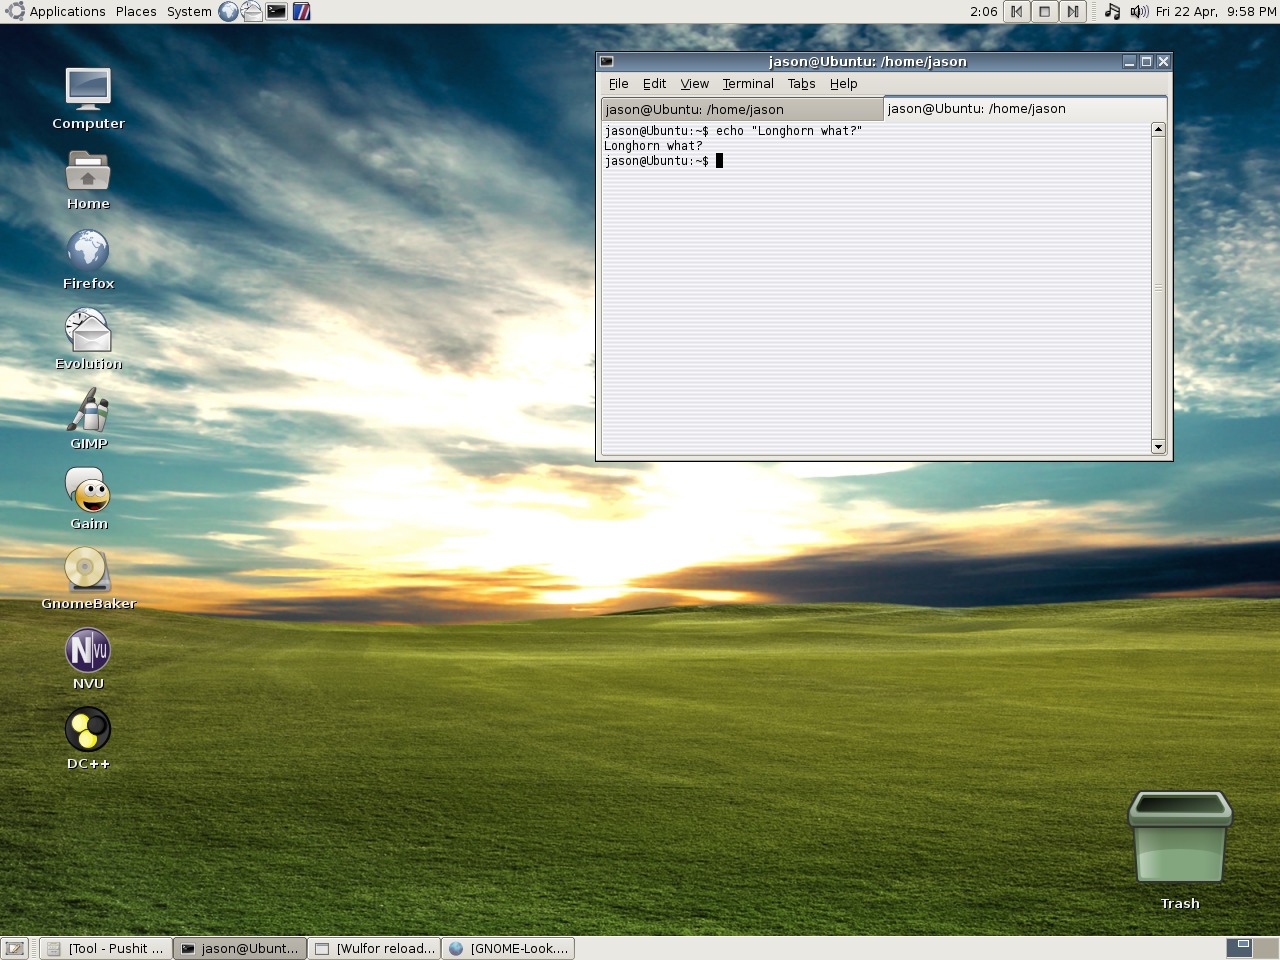Click the terminal window title bar text
1280x960 pixels.
(868, 62)
